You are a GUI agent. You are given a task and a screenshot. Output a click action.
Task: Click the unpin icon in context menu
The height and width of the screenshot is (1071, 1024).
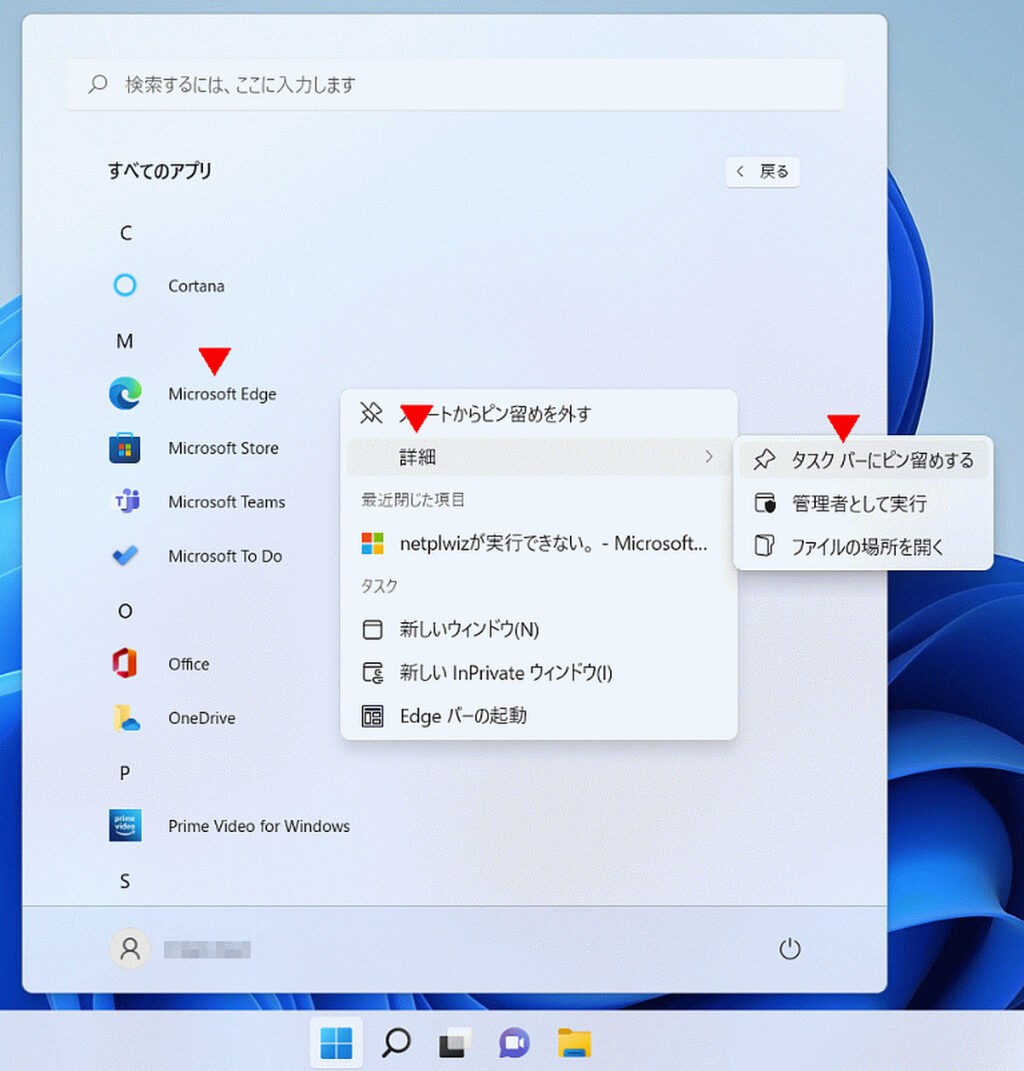pos(372,413)
